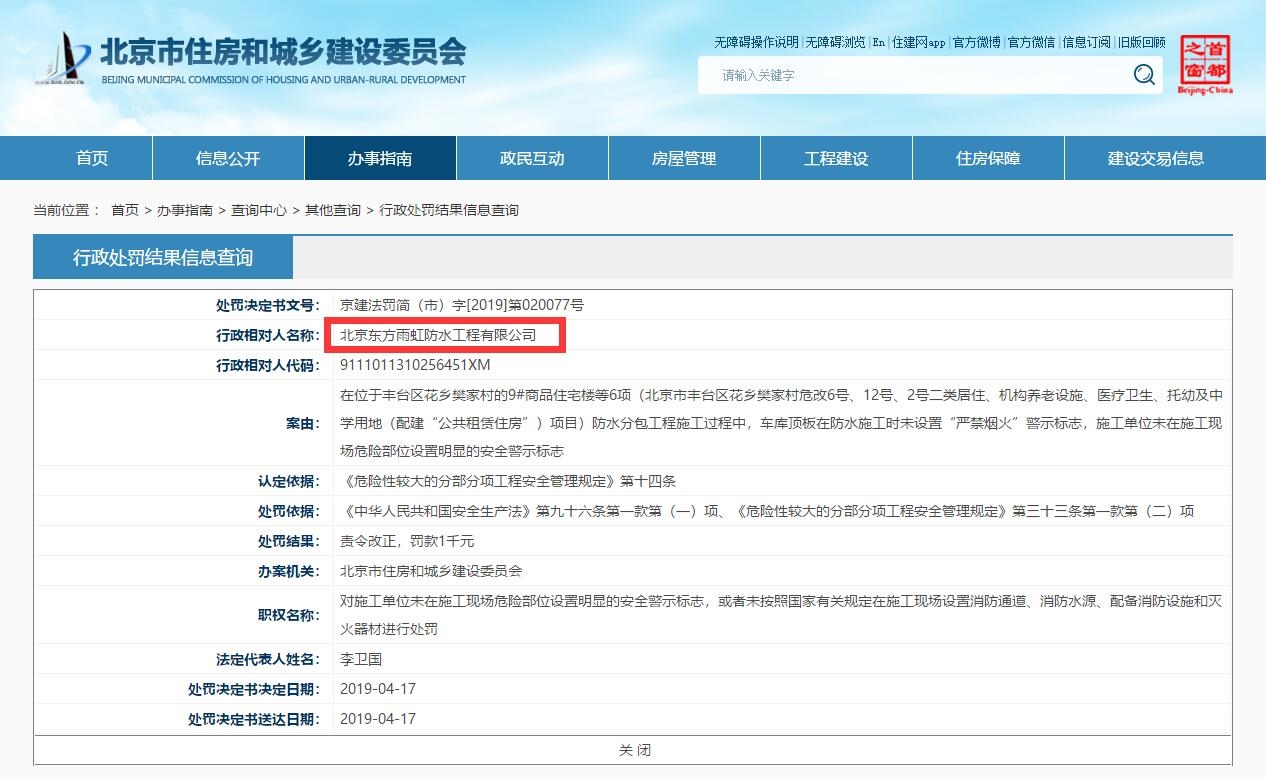1266x777 pixels.
Task: Open the 信息公开 navigation tab
Action: (228, 158)
